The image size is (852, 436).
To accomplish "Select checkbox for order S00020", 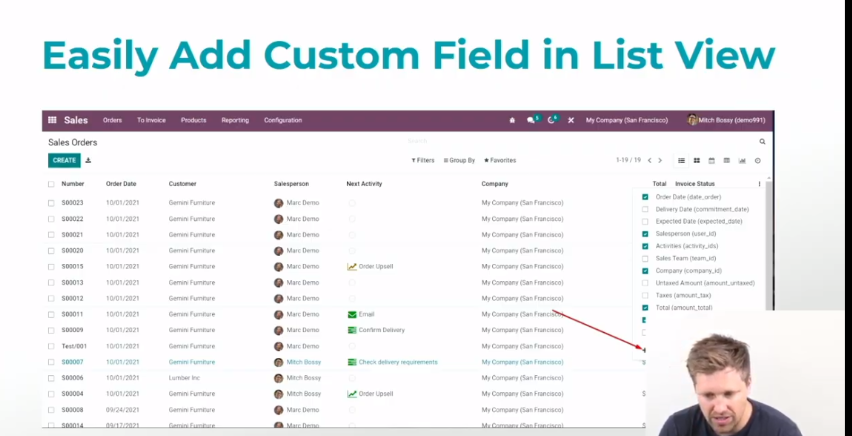I will [x=51, y=251].
